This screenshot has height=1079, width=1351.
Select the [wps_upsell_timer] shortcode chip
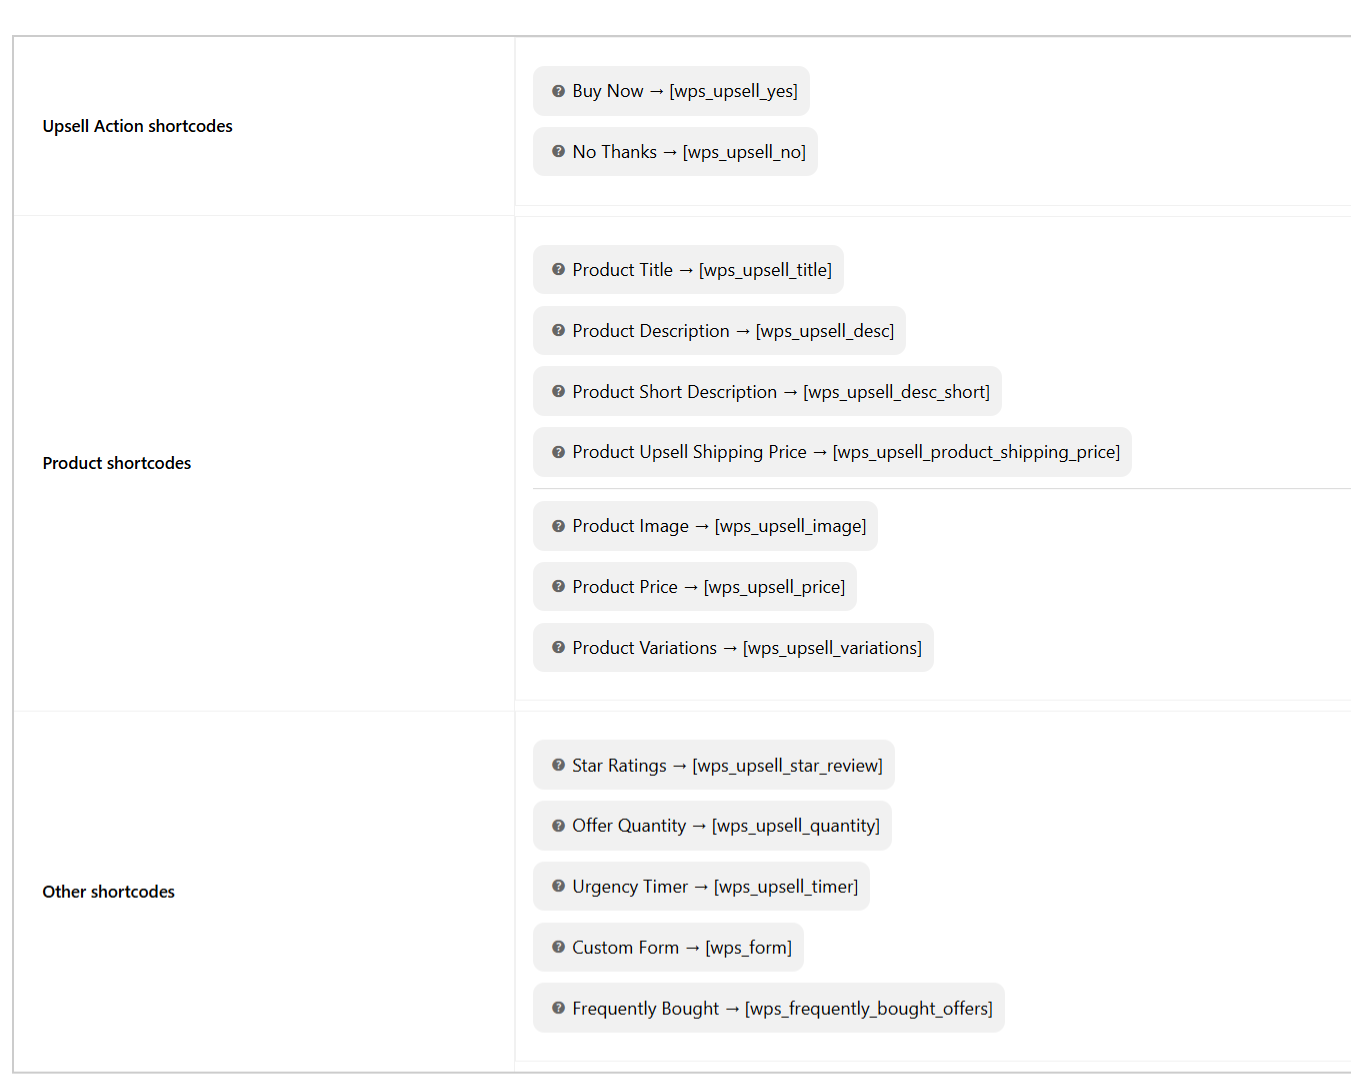click(701, 887)
